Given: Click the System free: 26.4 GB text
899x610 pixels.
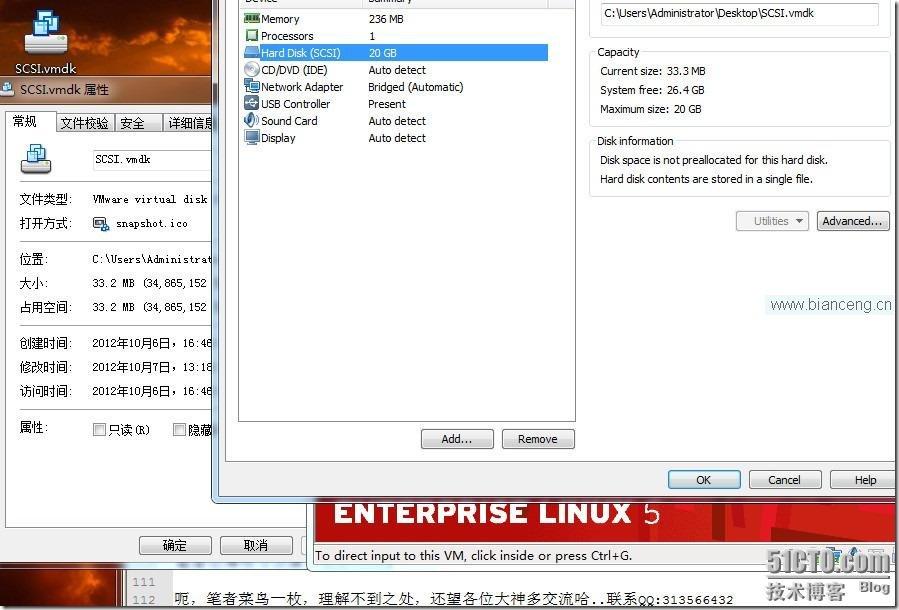Looking at the screenshot, I should click(x=652, y=90).
